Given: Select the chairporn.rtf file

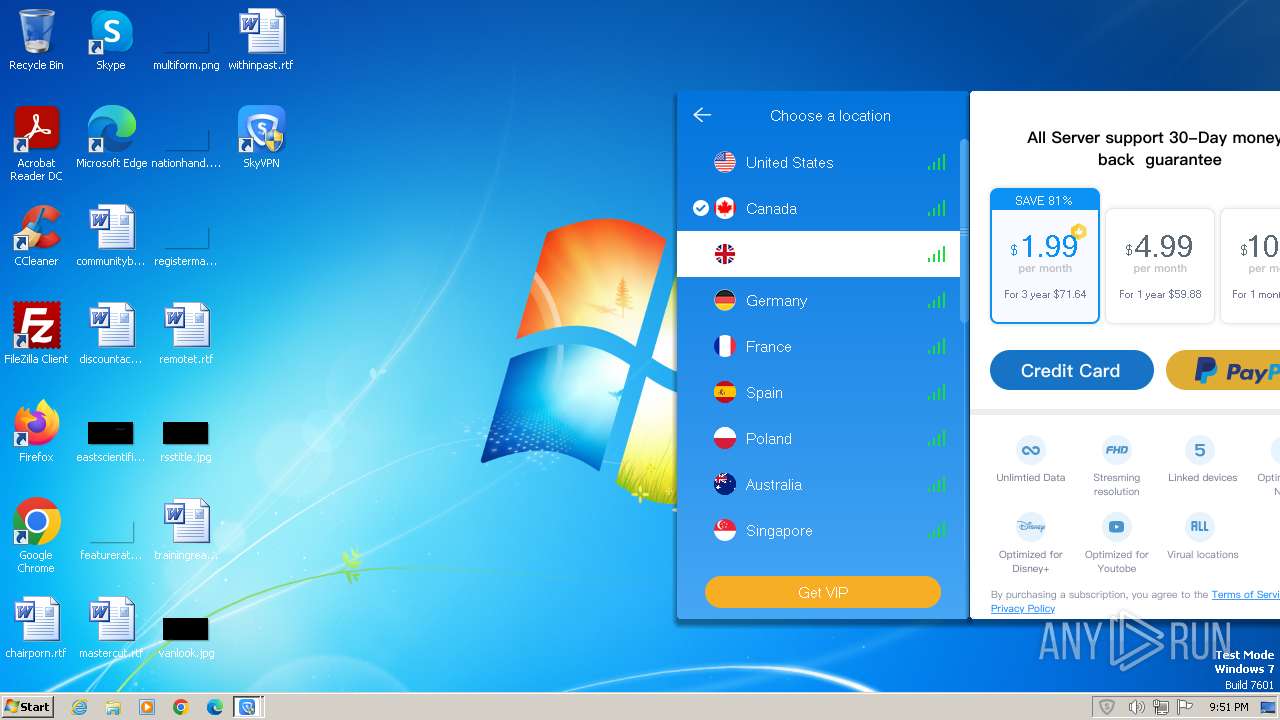Looking at the screenshot, I should [x=36, y=628].
